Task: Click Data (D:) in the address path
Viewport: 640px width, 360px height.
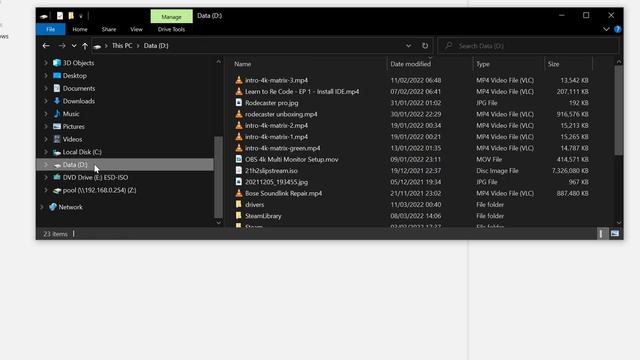Action: [x=156, y=46]
